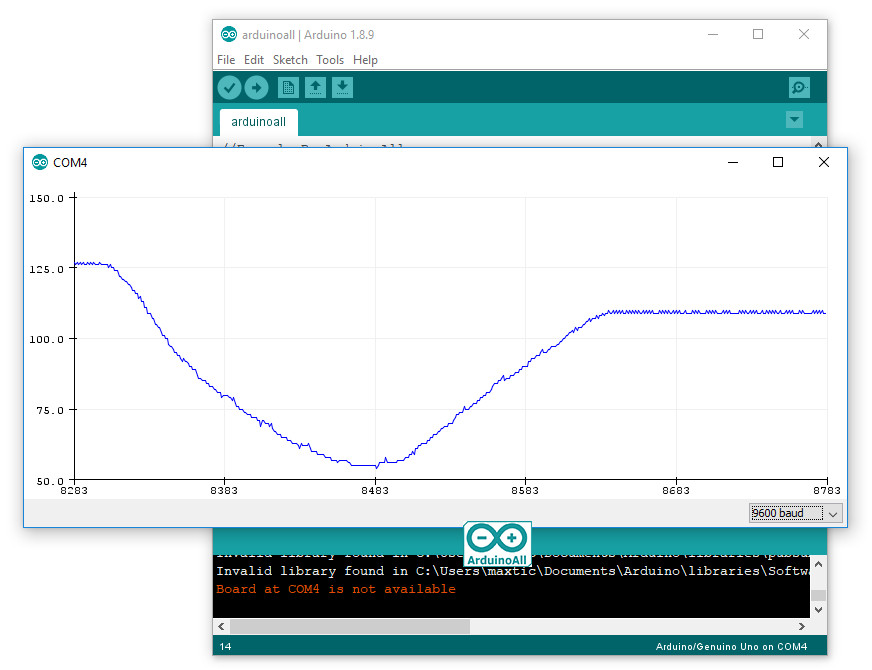The width and height of the screenshot is (872, 670).
Task: Click the console's scroll-down arrow
Action: click(x=818, y=609)
